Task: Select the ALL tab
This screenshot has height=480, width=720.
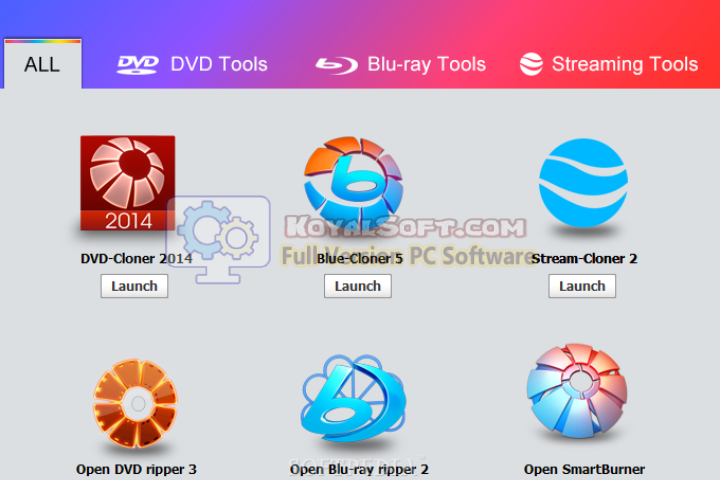Action: tap(43, 64)
